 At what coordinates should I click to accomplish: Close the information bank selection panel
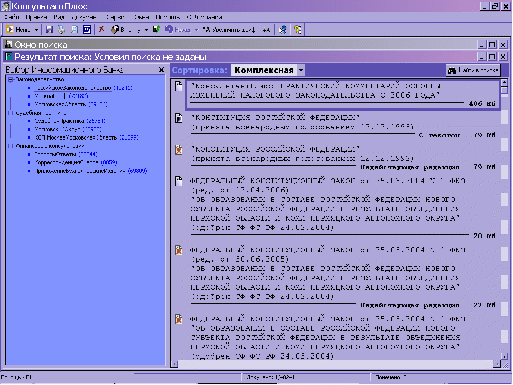161,70
